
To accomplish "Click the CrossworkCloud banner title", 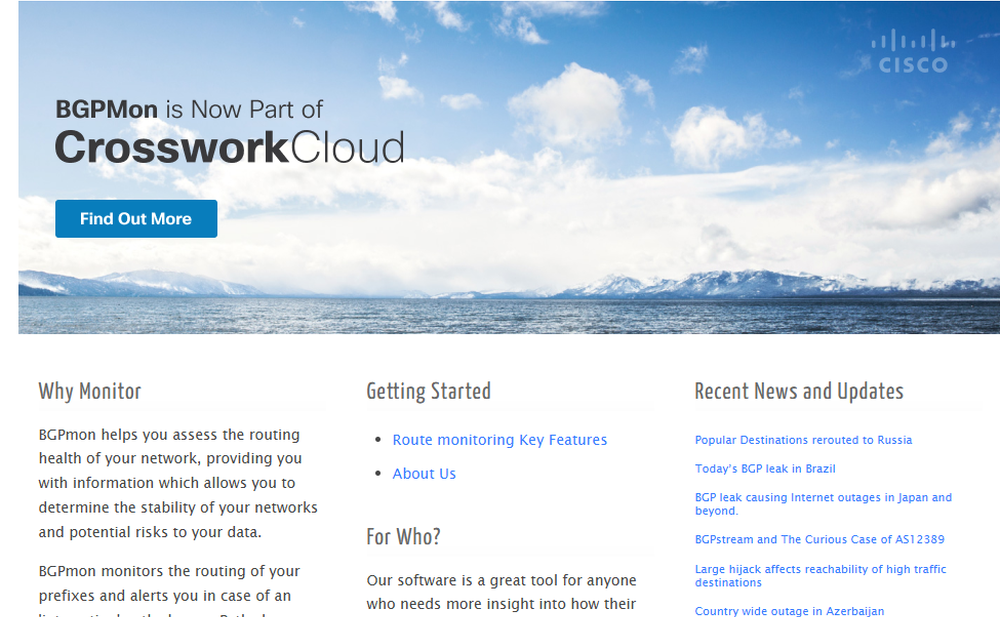I will tap(230, 147).
